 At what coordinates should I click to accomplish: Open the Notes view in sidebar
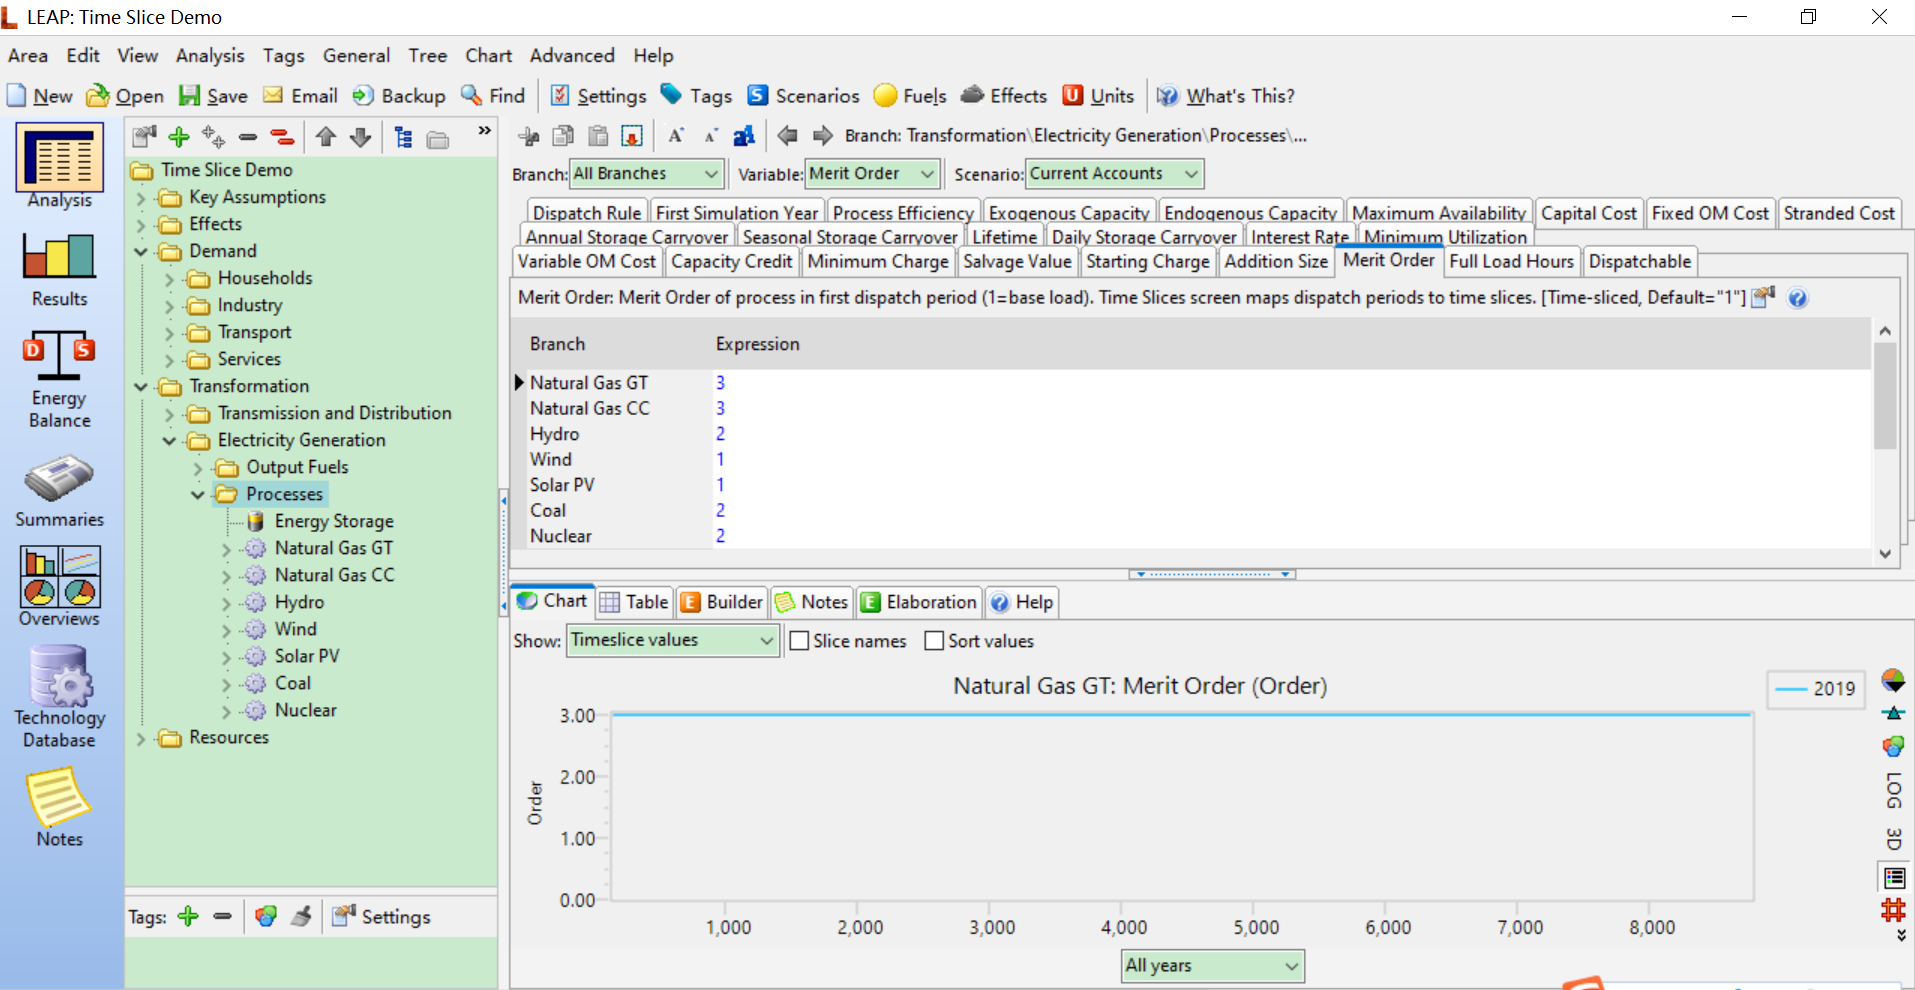[x=59, y=808]
